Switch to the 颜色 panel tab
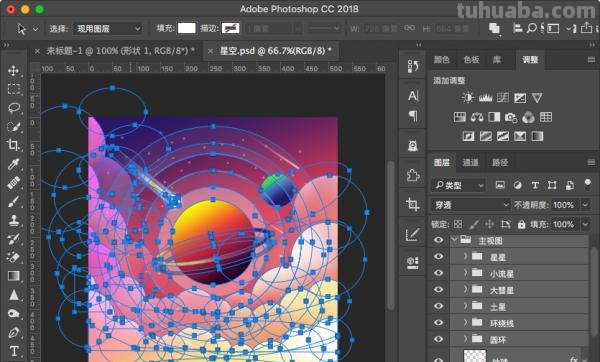 [x=441, y=60]
